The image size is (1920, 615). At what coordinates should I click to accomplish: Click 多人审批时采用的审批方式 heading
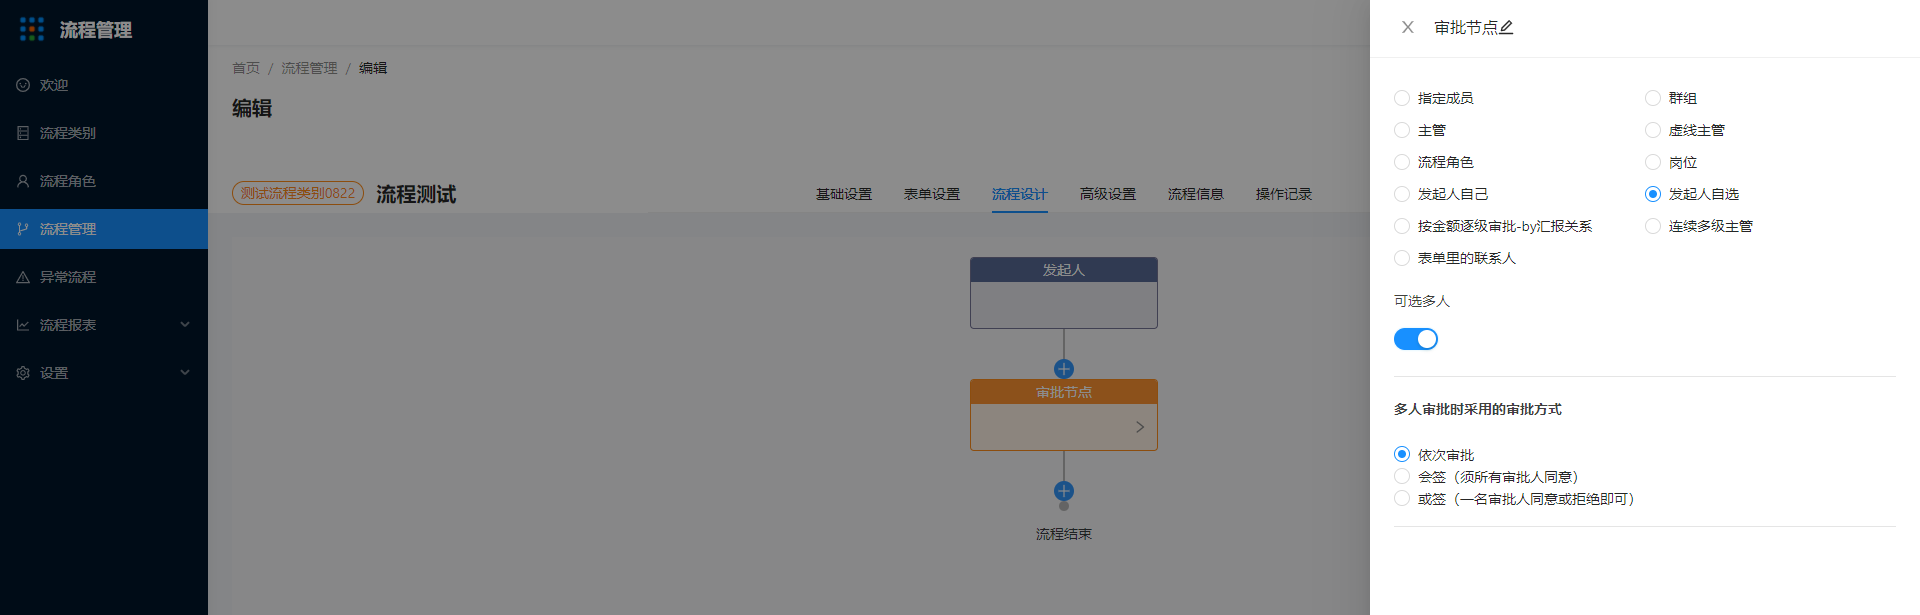click(1478, 409)
